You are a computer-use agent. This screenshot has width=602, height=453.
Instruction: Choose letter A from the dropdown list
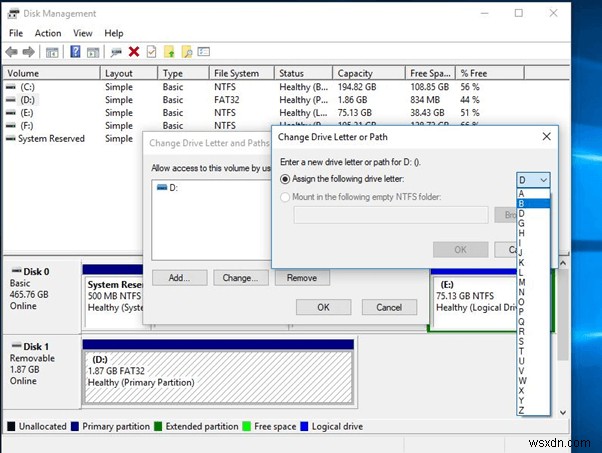pyautogui.click(x=533, y=193)
